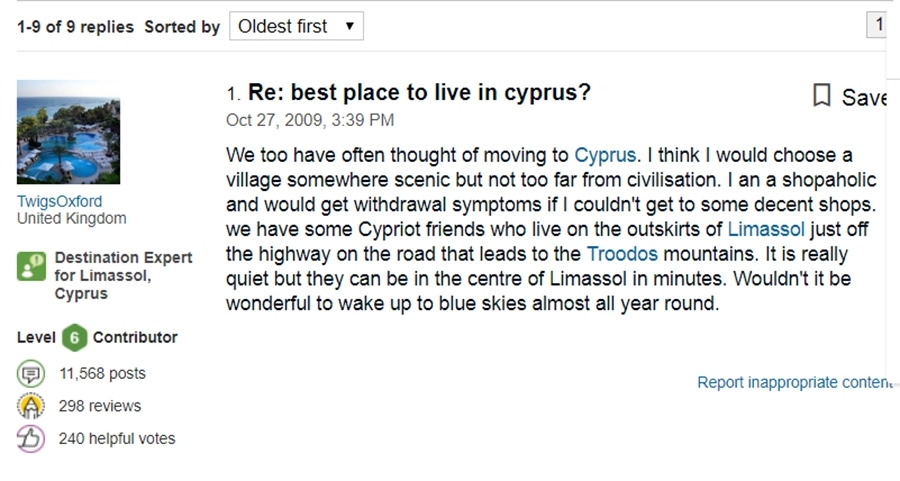Click the posts speech bubble icon
This screenshot has width=900, height=481.
click(x=31, y=374)
